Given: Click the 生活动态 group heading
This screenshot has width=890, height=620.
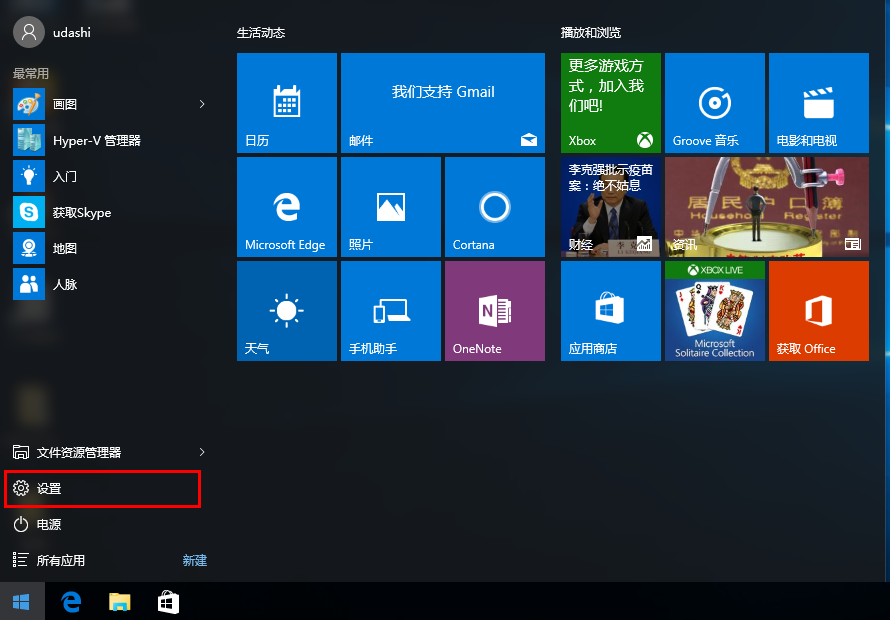Looking at the screenshot, I should [261, 33].
